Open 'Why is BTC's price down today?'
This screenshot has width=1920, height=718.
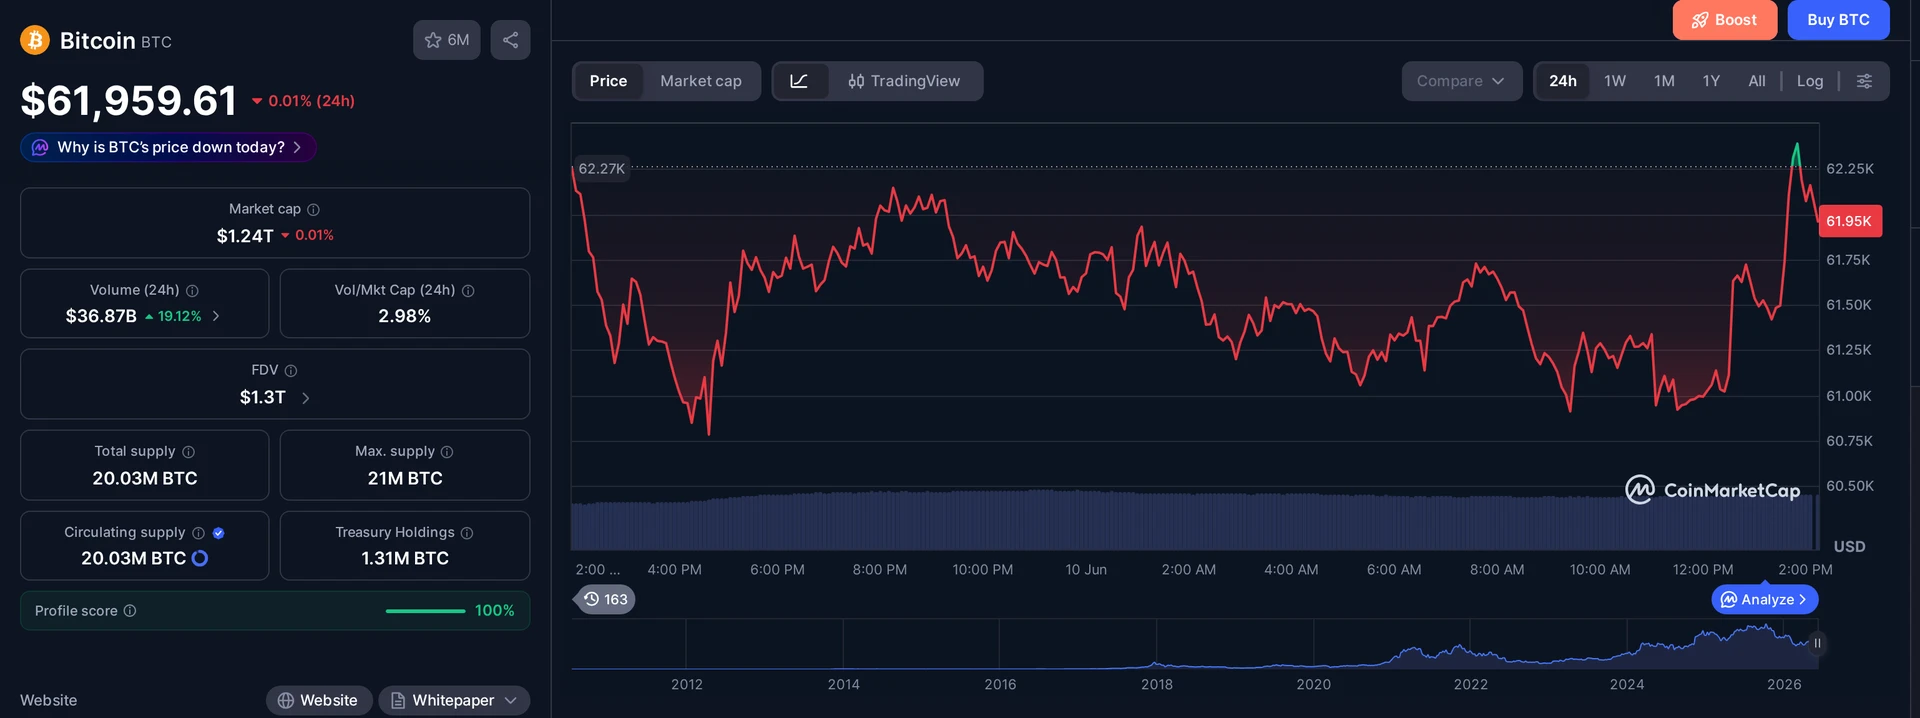pos(168,147)
